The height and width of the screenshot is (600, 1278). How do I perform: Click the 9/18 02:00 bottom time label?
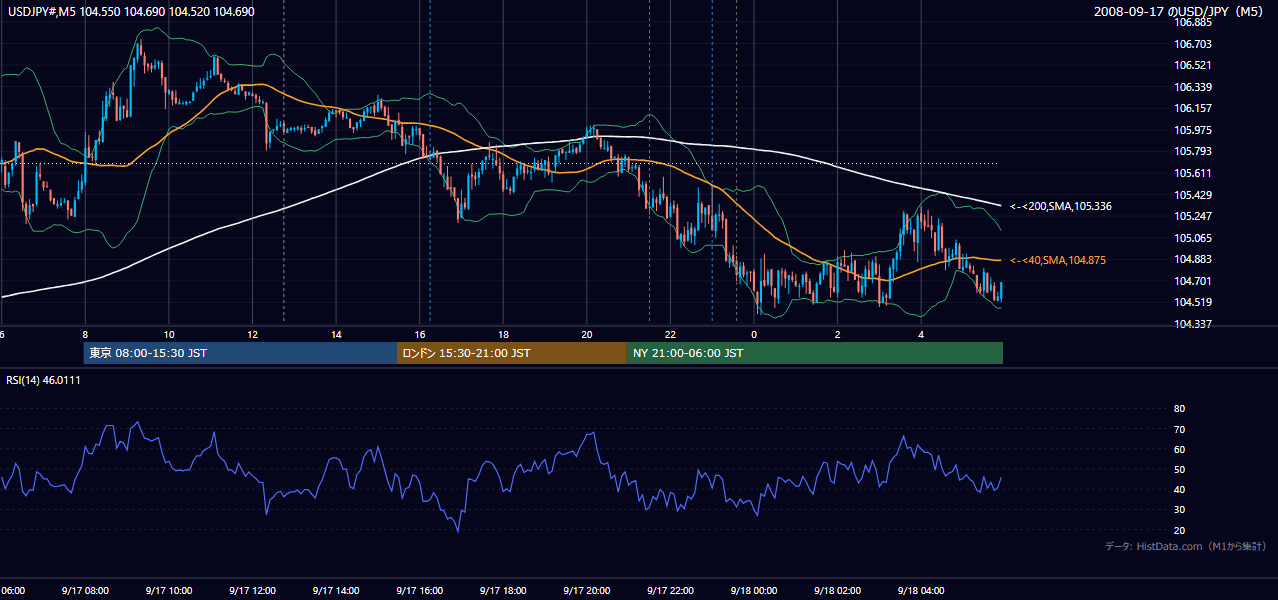click(x=838, y=591)
